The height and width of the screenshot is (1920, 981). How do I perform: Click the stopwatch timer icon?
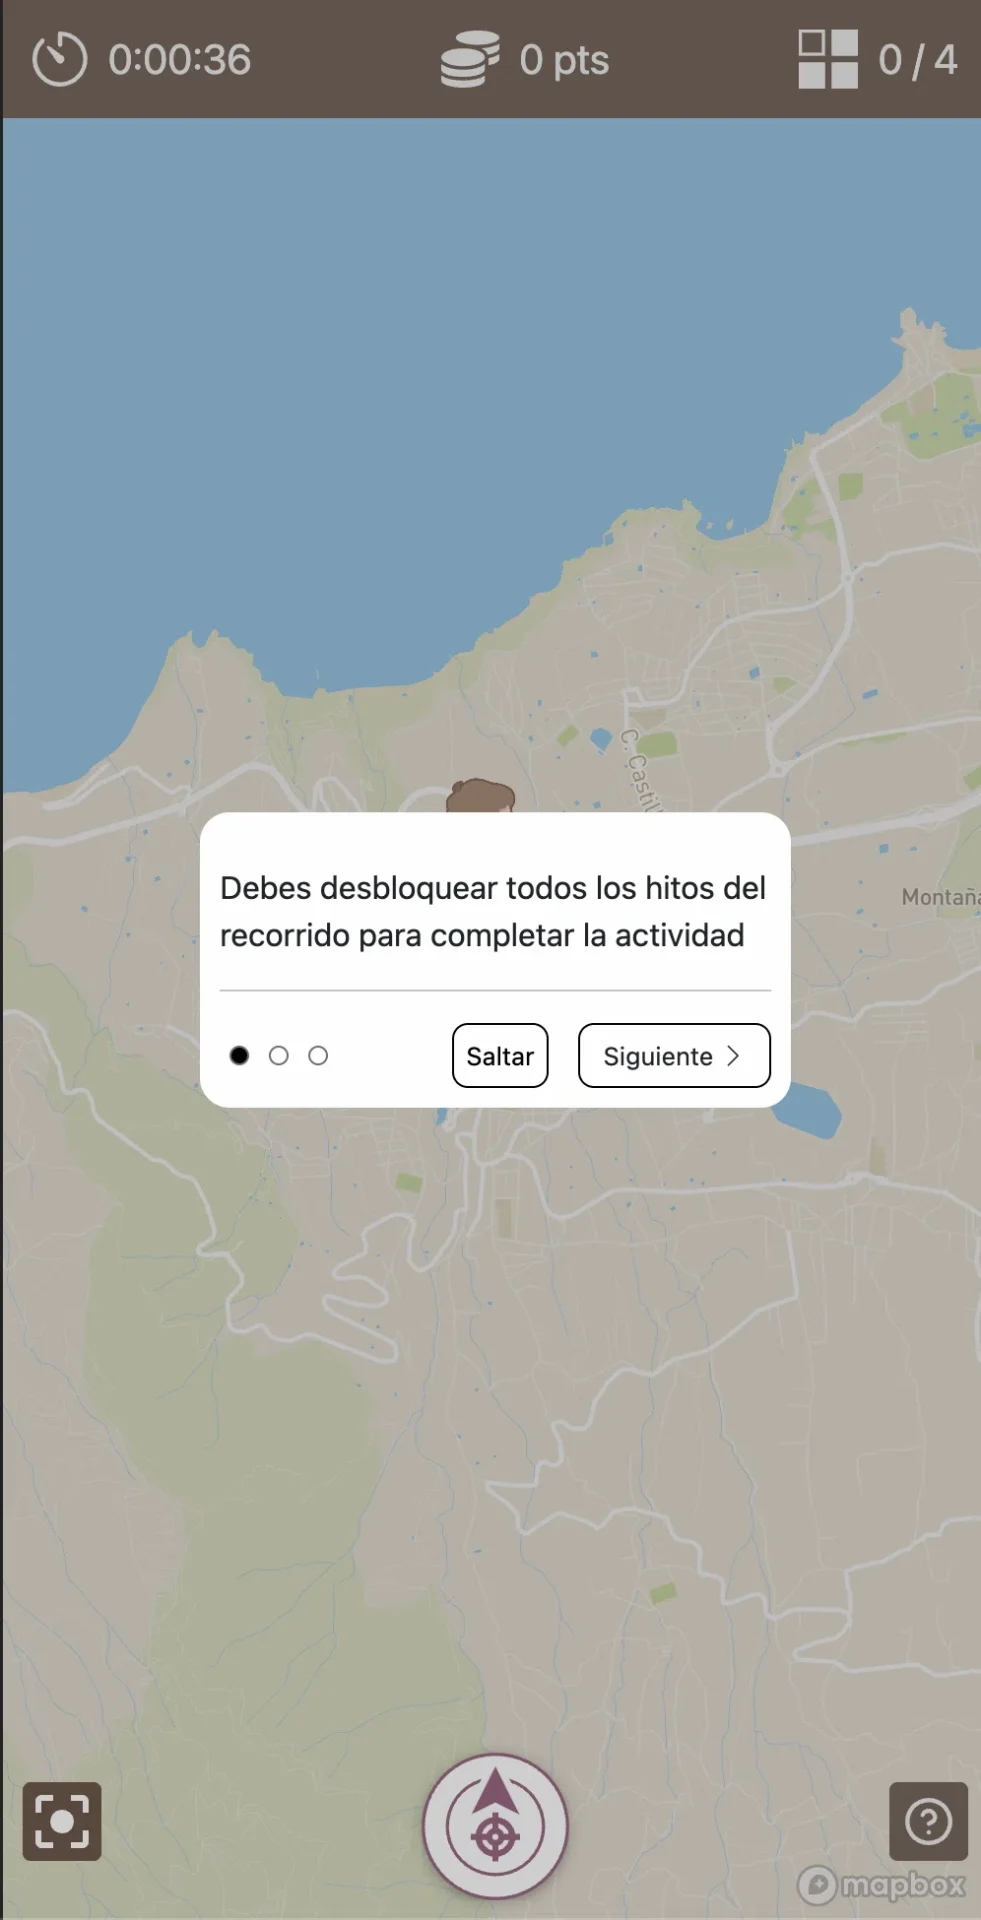60,60
